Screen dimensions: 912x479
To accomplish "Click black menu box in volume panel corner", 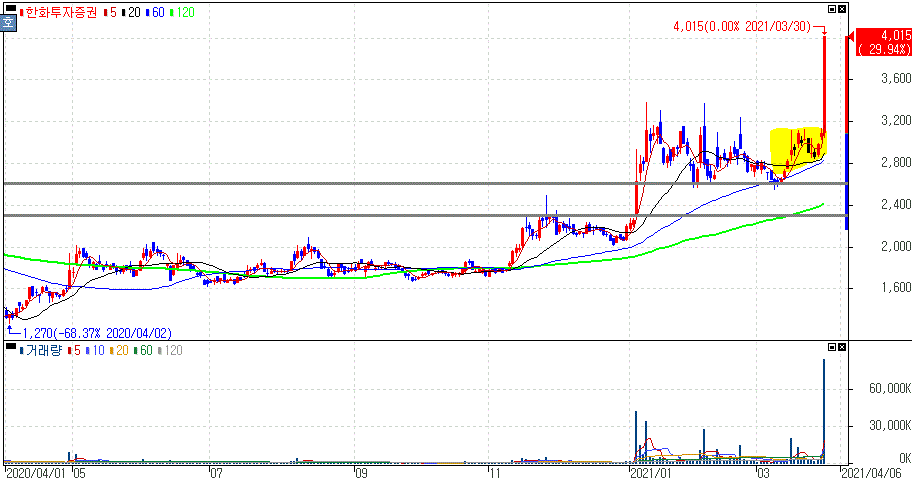I will coord(10,346).
